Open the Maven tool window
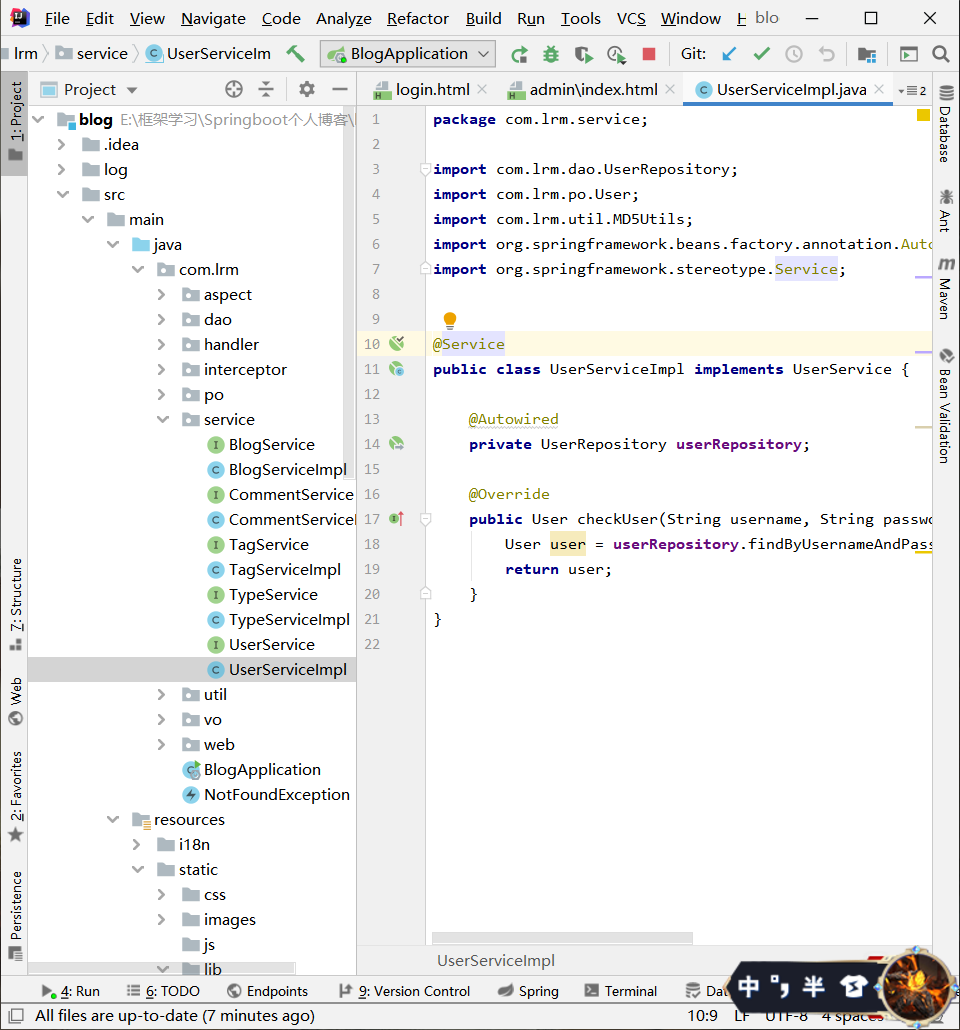This screenshot has height=1030, width=960. click(946, 288)
